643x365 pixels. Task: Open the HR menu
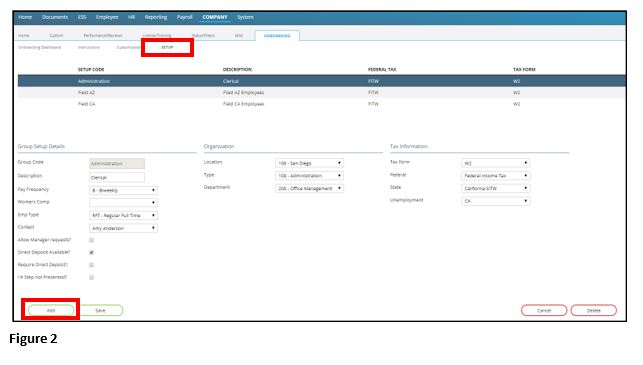click(x=131, y=17)
